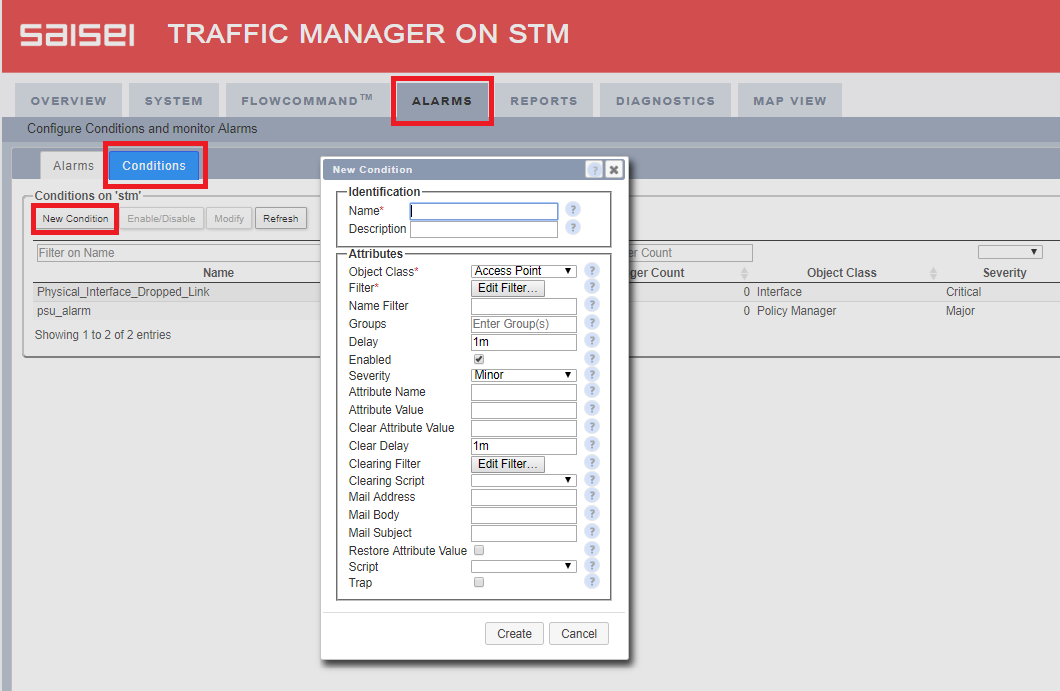Screen dimensions: 1060x691
Task: Click the Mail Address input
Action: pos(524,497)
